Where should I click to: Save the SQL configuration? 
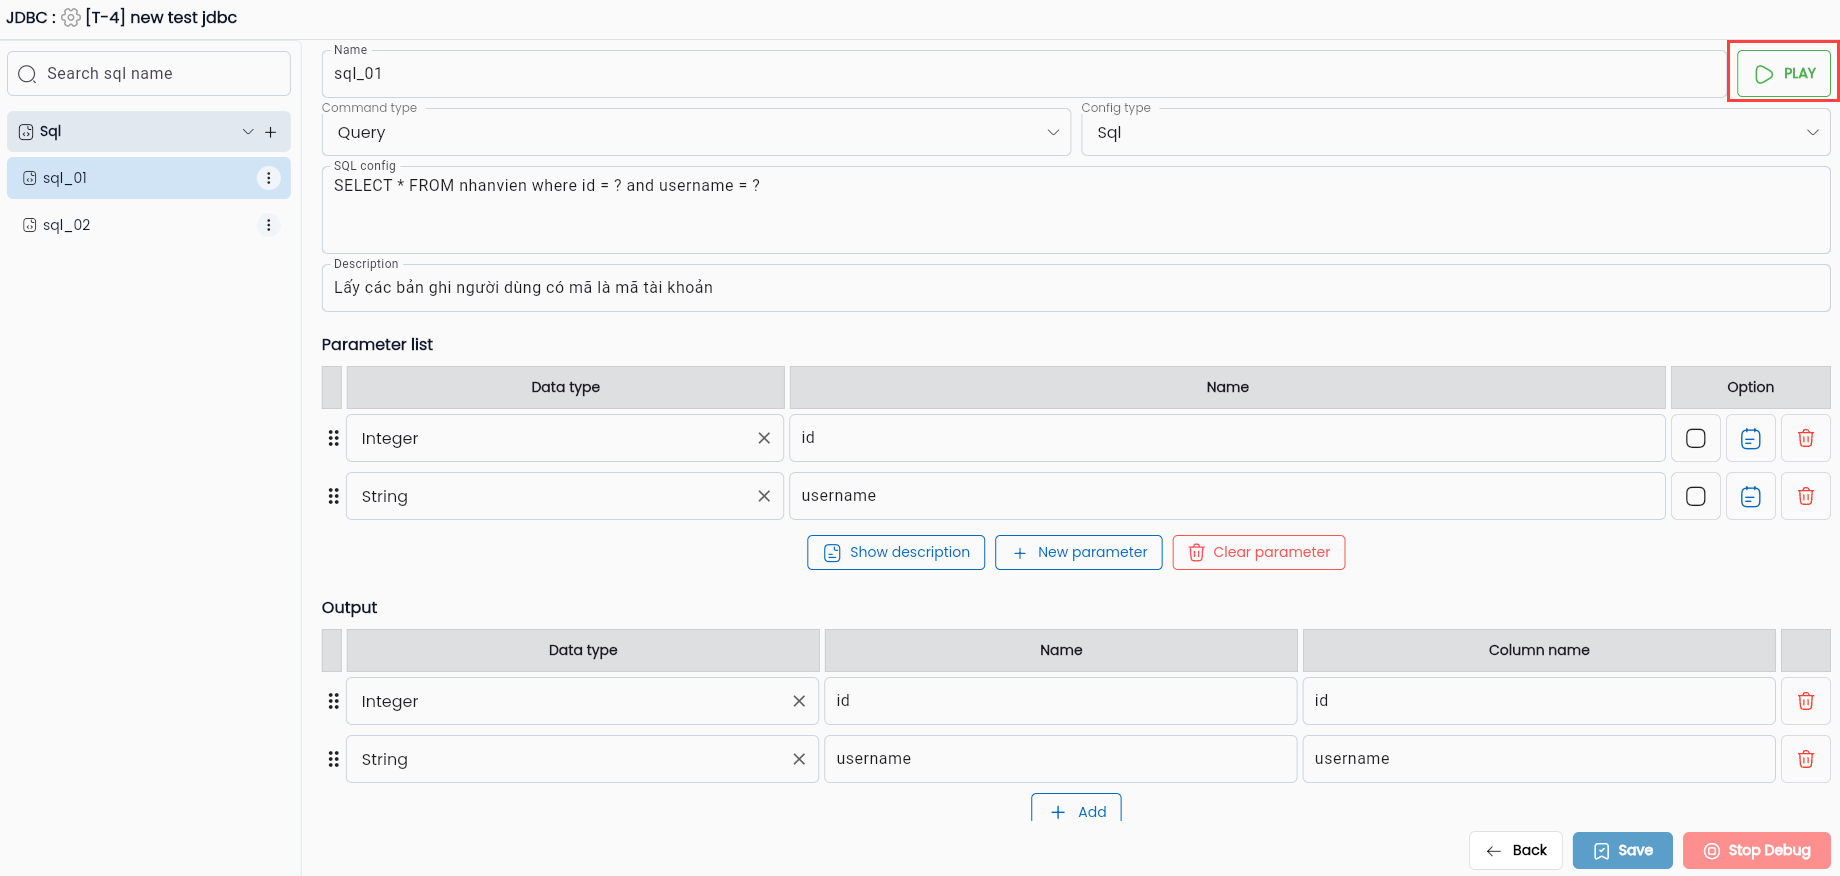[x=1623, y=850]
